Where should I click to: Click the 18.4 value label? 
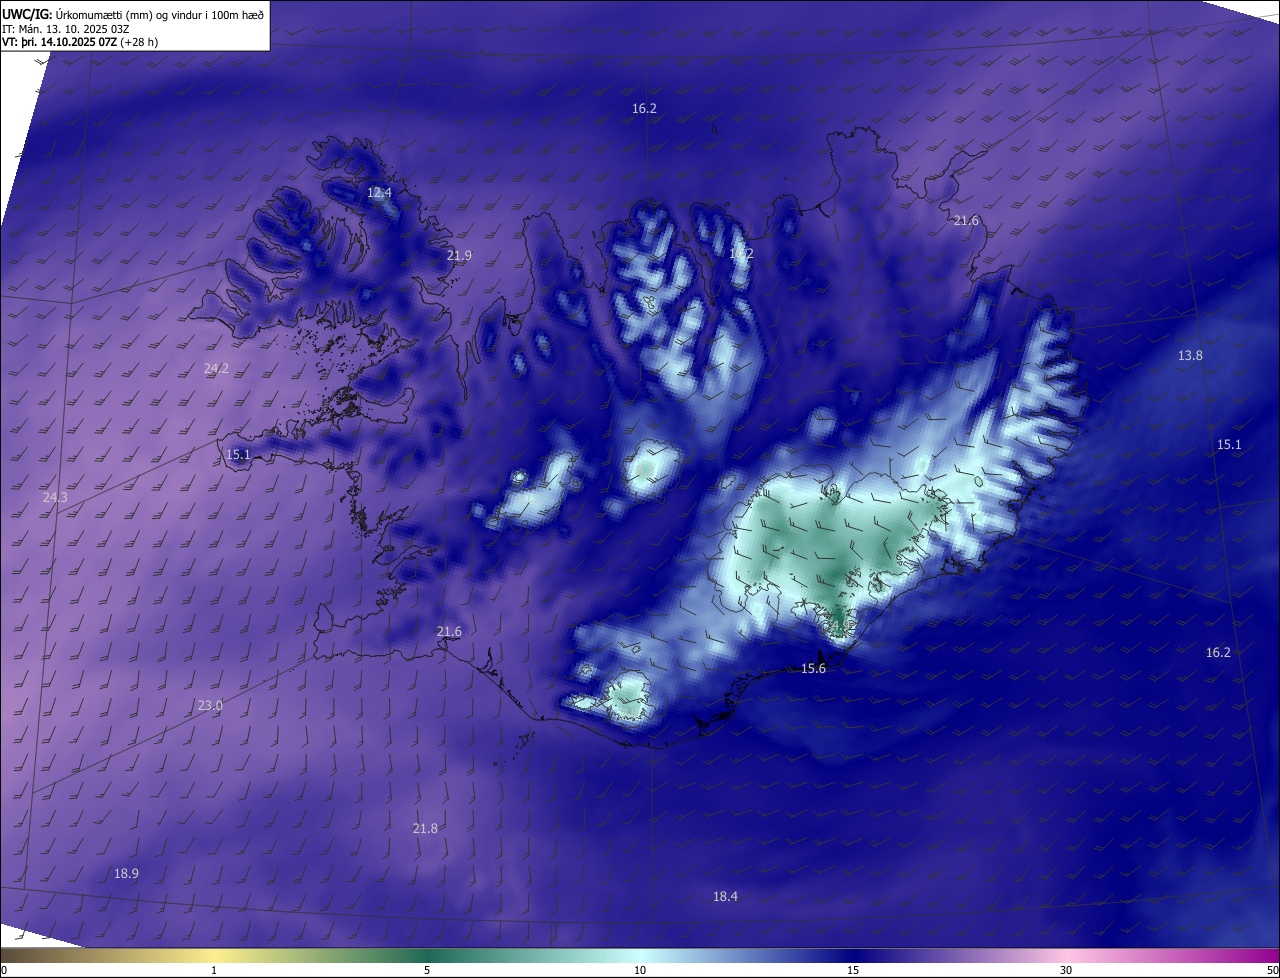pyautogui.click(x=725, y=896)
